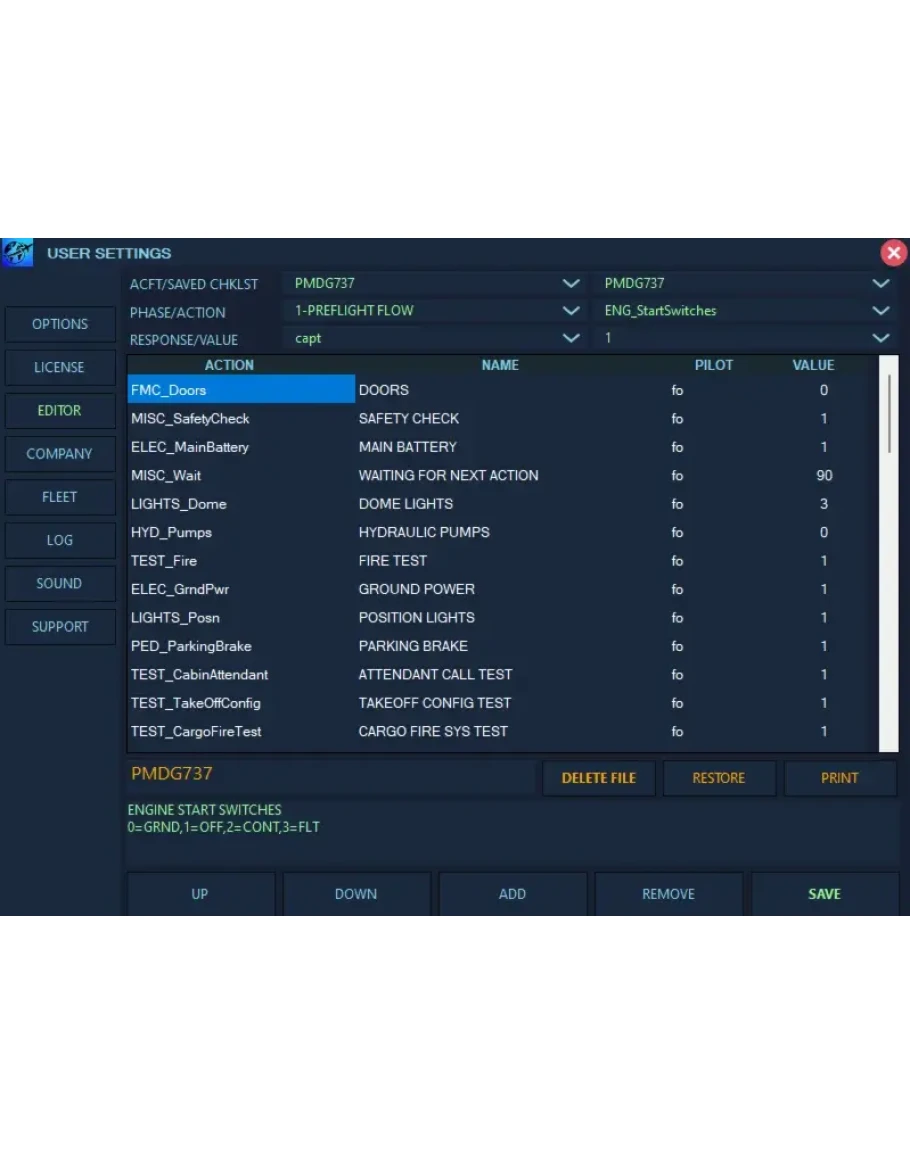Image resolution: width=910 pixels, height=1155 pixels.
Task: Open the ENG_StartSwitches action dropdown
Action: (x=880, y=311)
